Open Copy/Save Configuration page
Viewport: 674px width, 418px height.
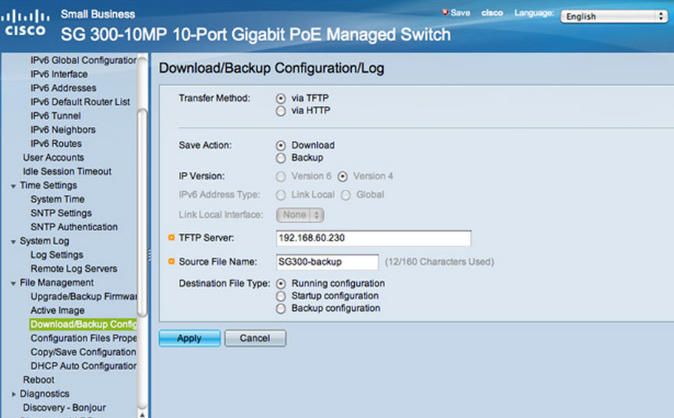pos(83,352)
